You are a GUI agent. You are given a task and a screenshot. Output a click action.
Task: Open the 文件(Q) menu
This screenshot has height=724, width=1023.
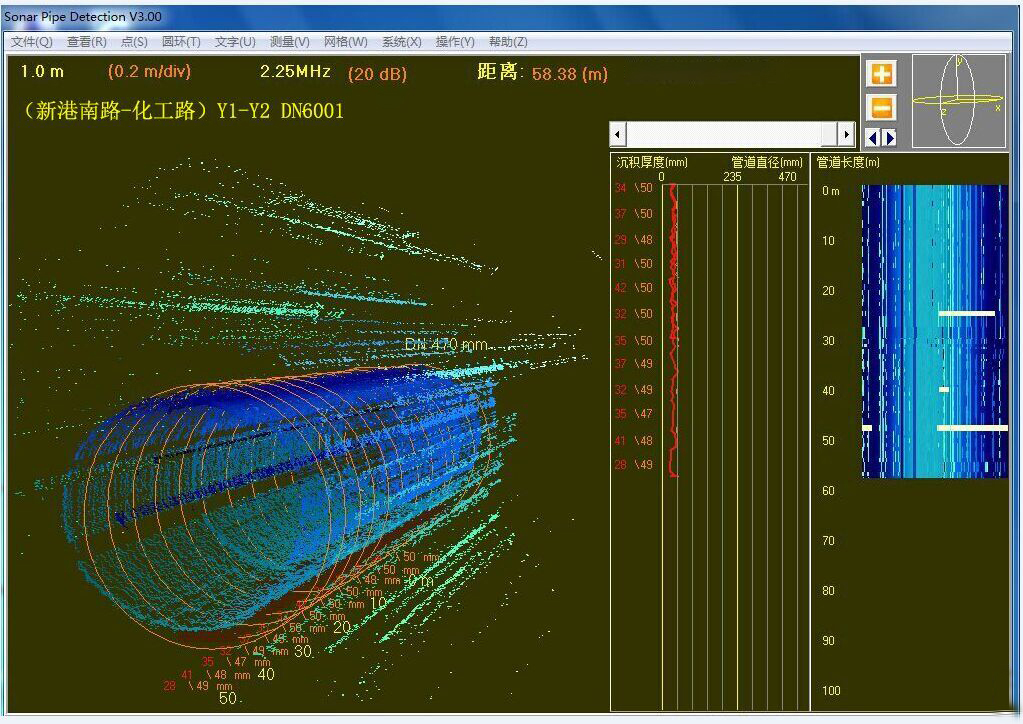tap(31, 42)
